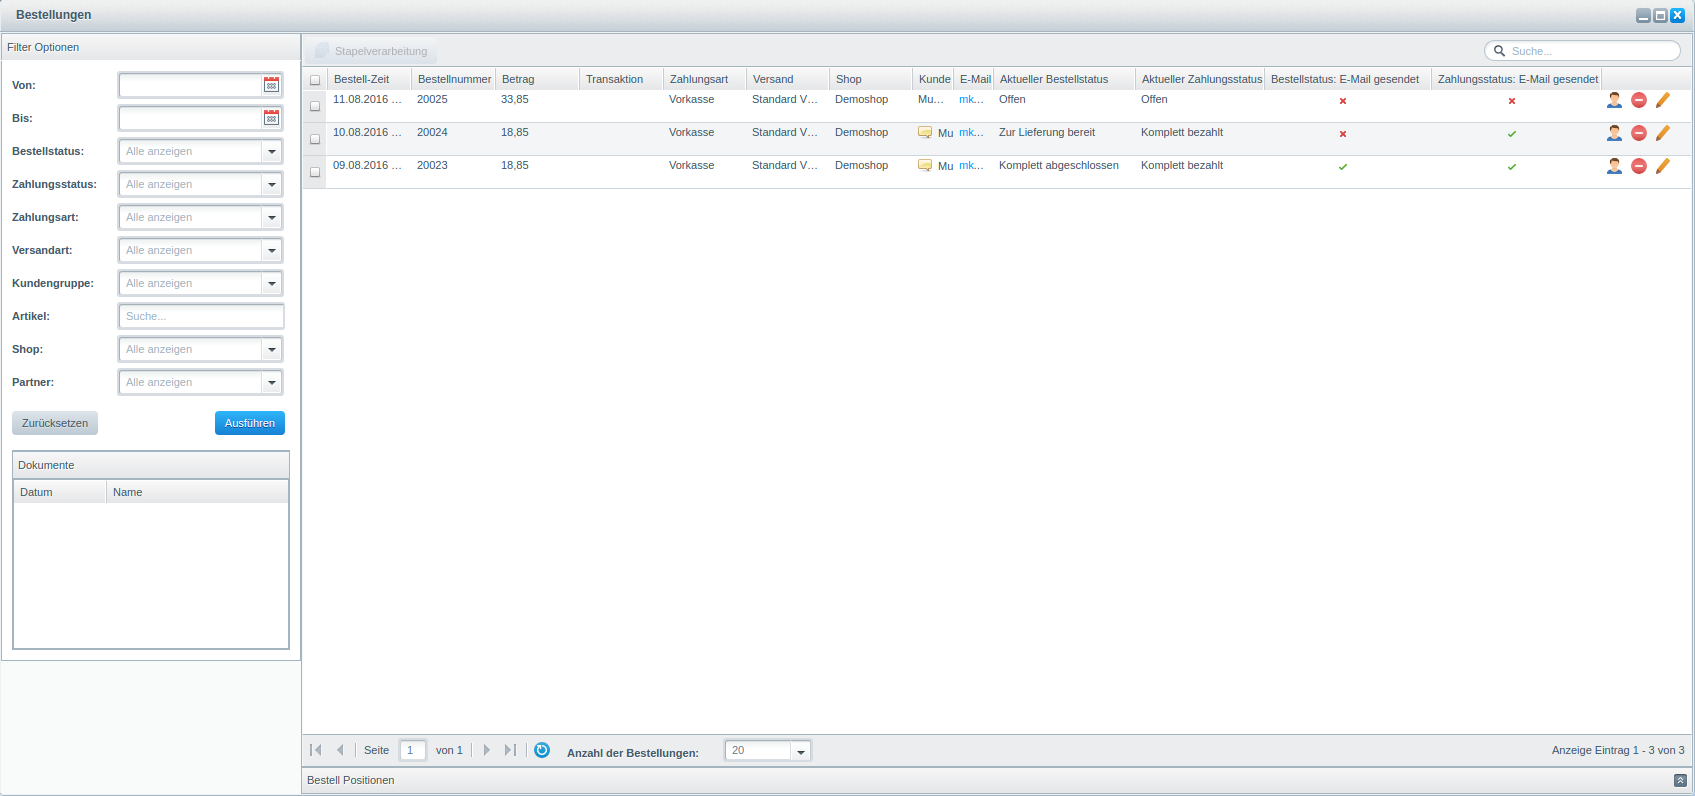Open email link for order 20023
Screen dimensions: 1695x796
click(x=971, y=165)
